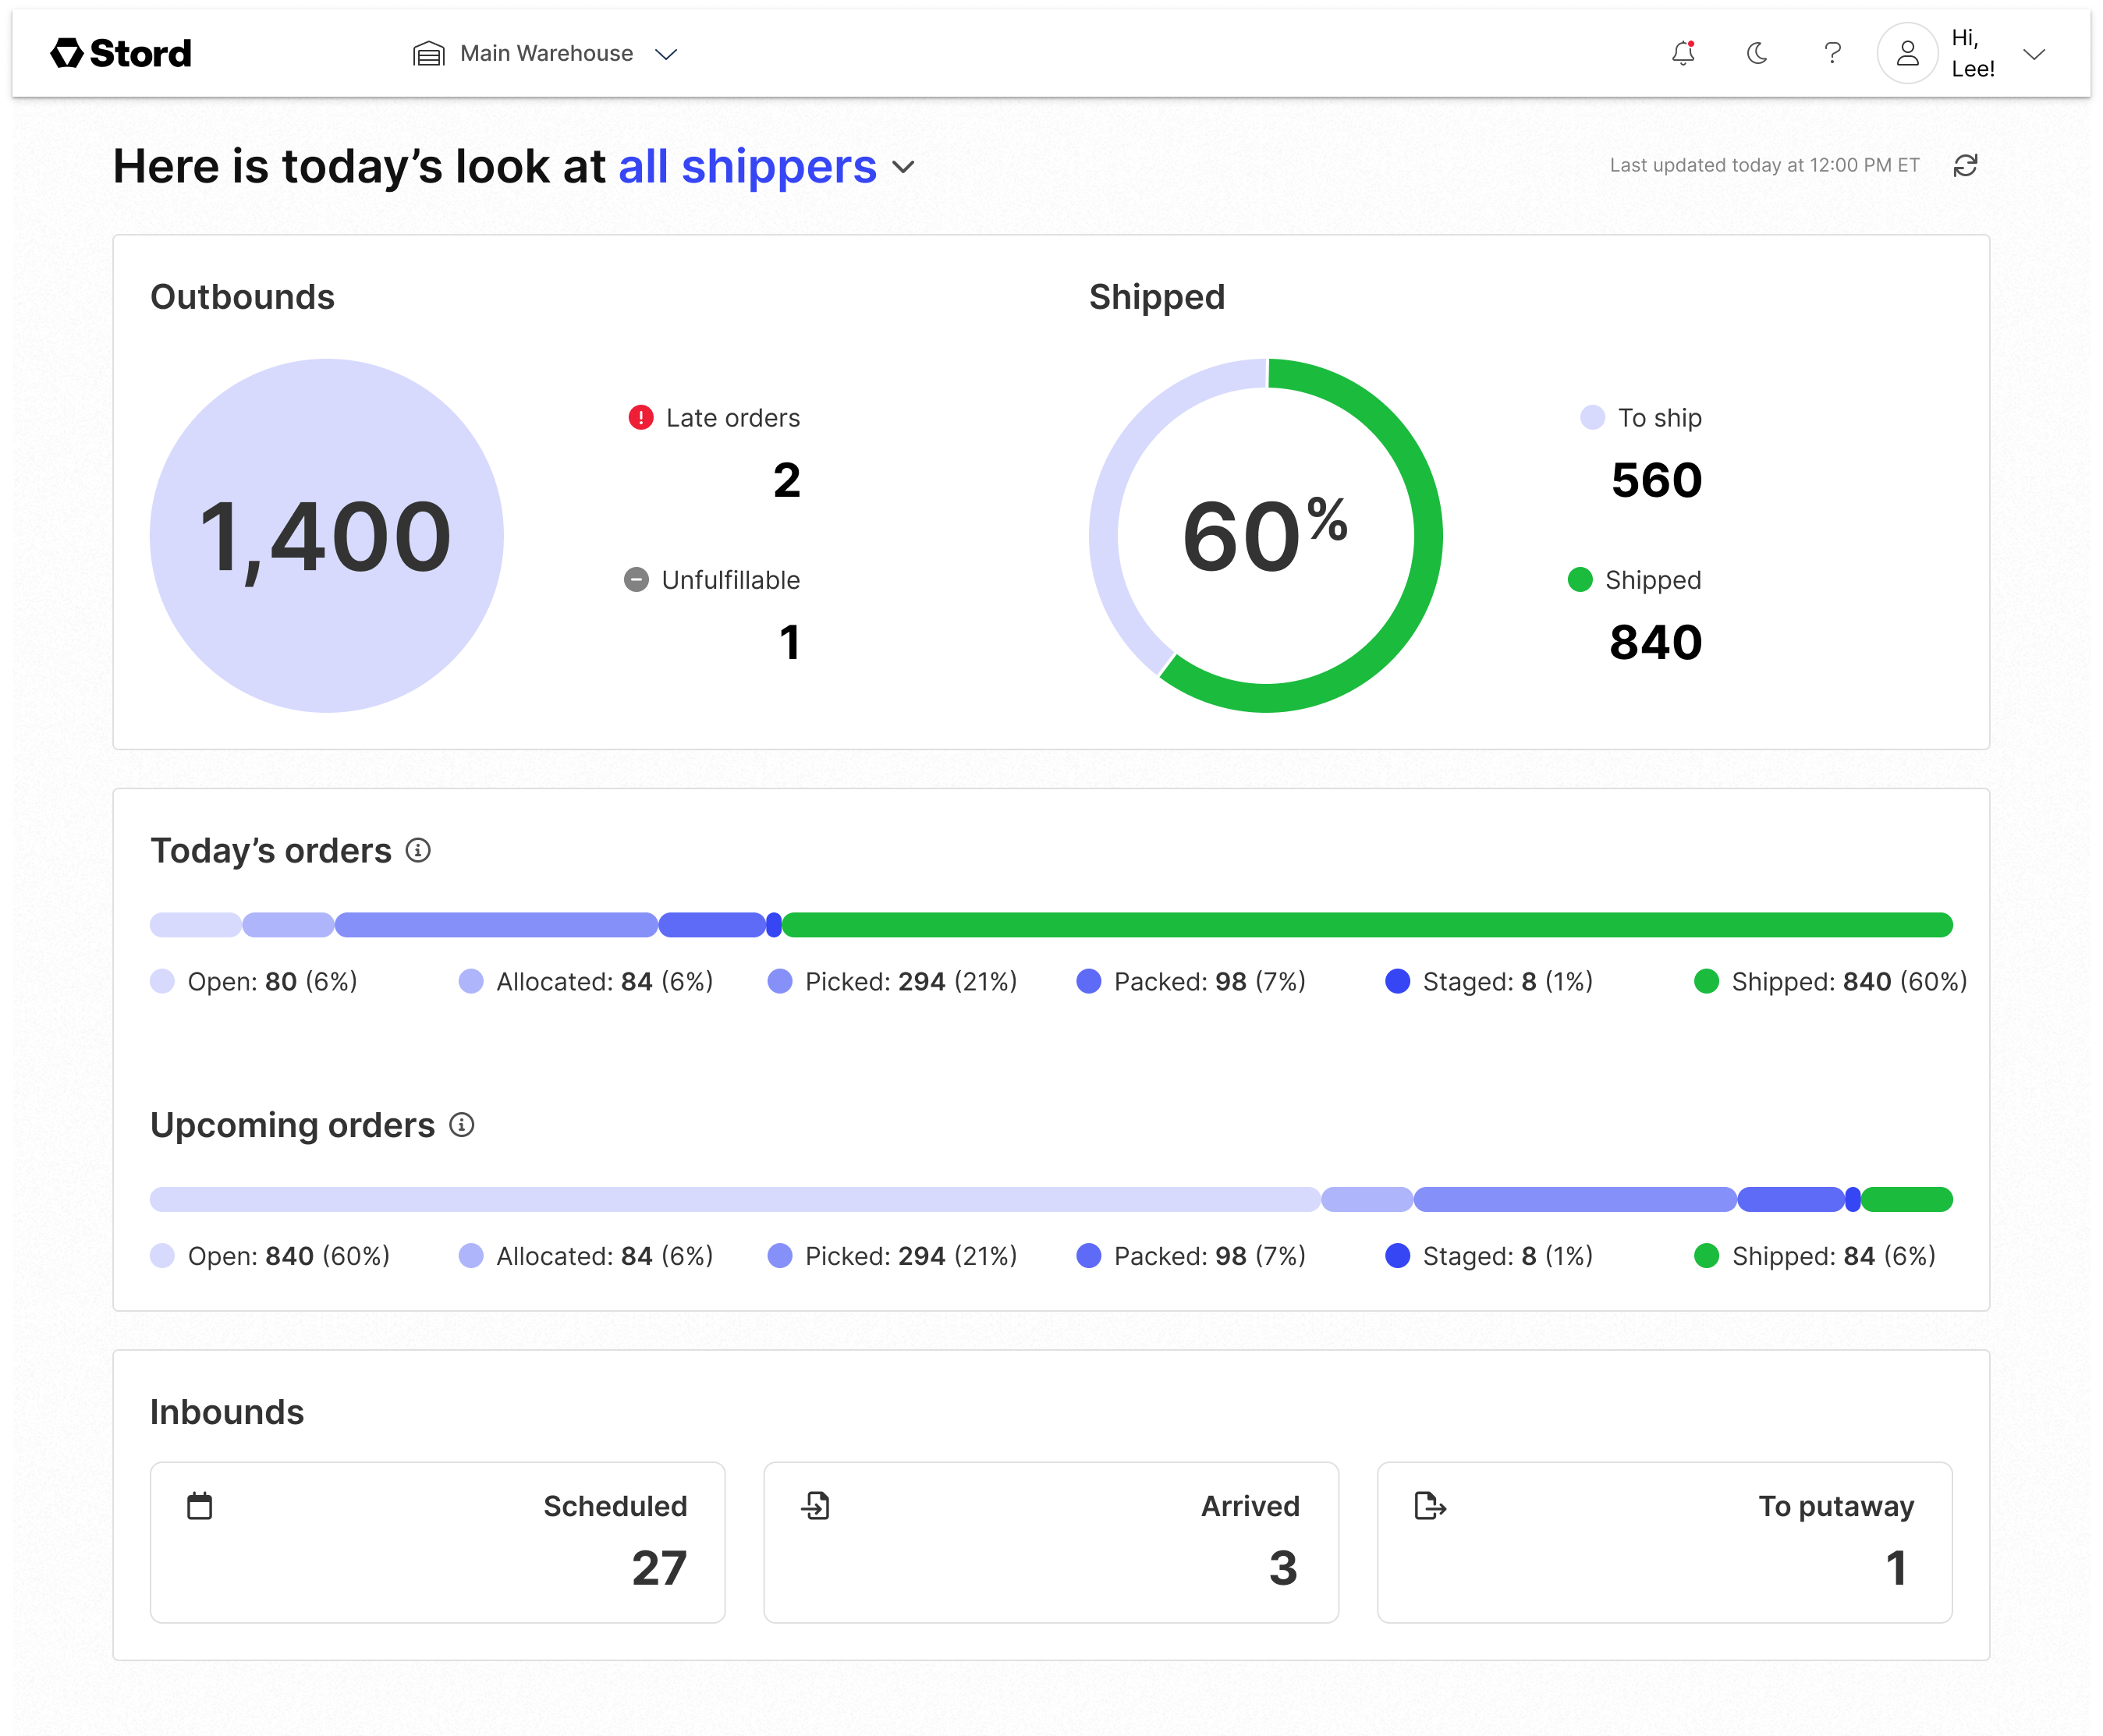The image size is (2103, 1736).
Task: Click the Picked legend swatch under Today's orders
Action: click(780, 981)
